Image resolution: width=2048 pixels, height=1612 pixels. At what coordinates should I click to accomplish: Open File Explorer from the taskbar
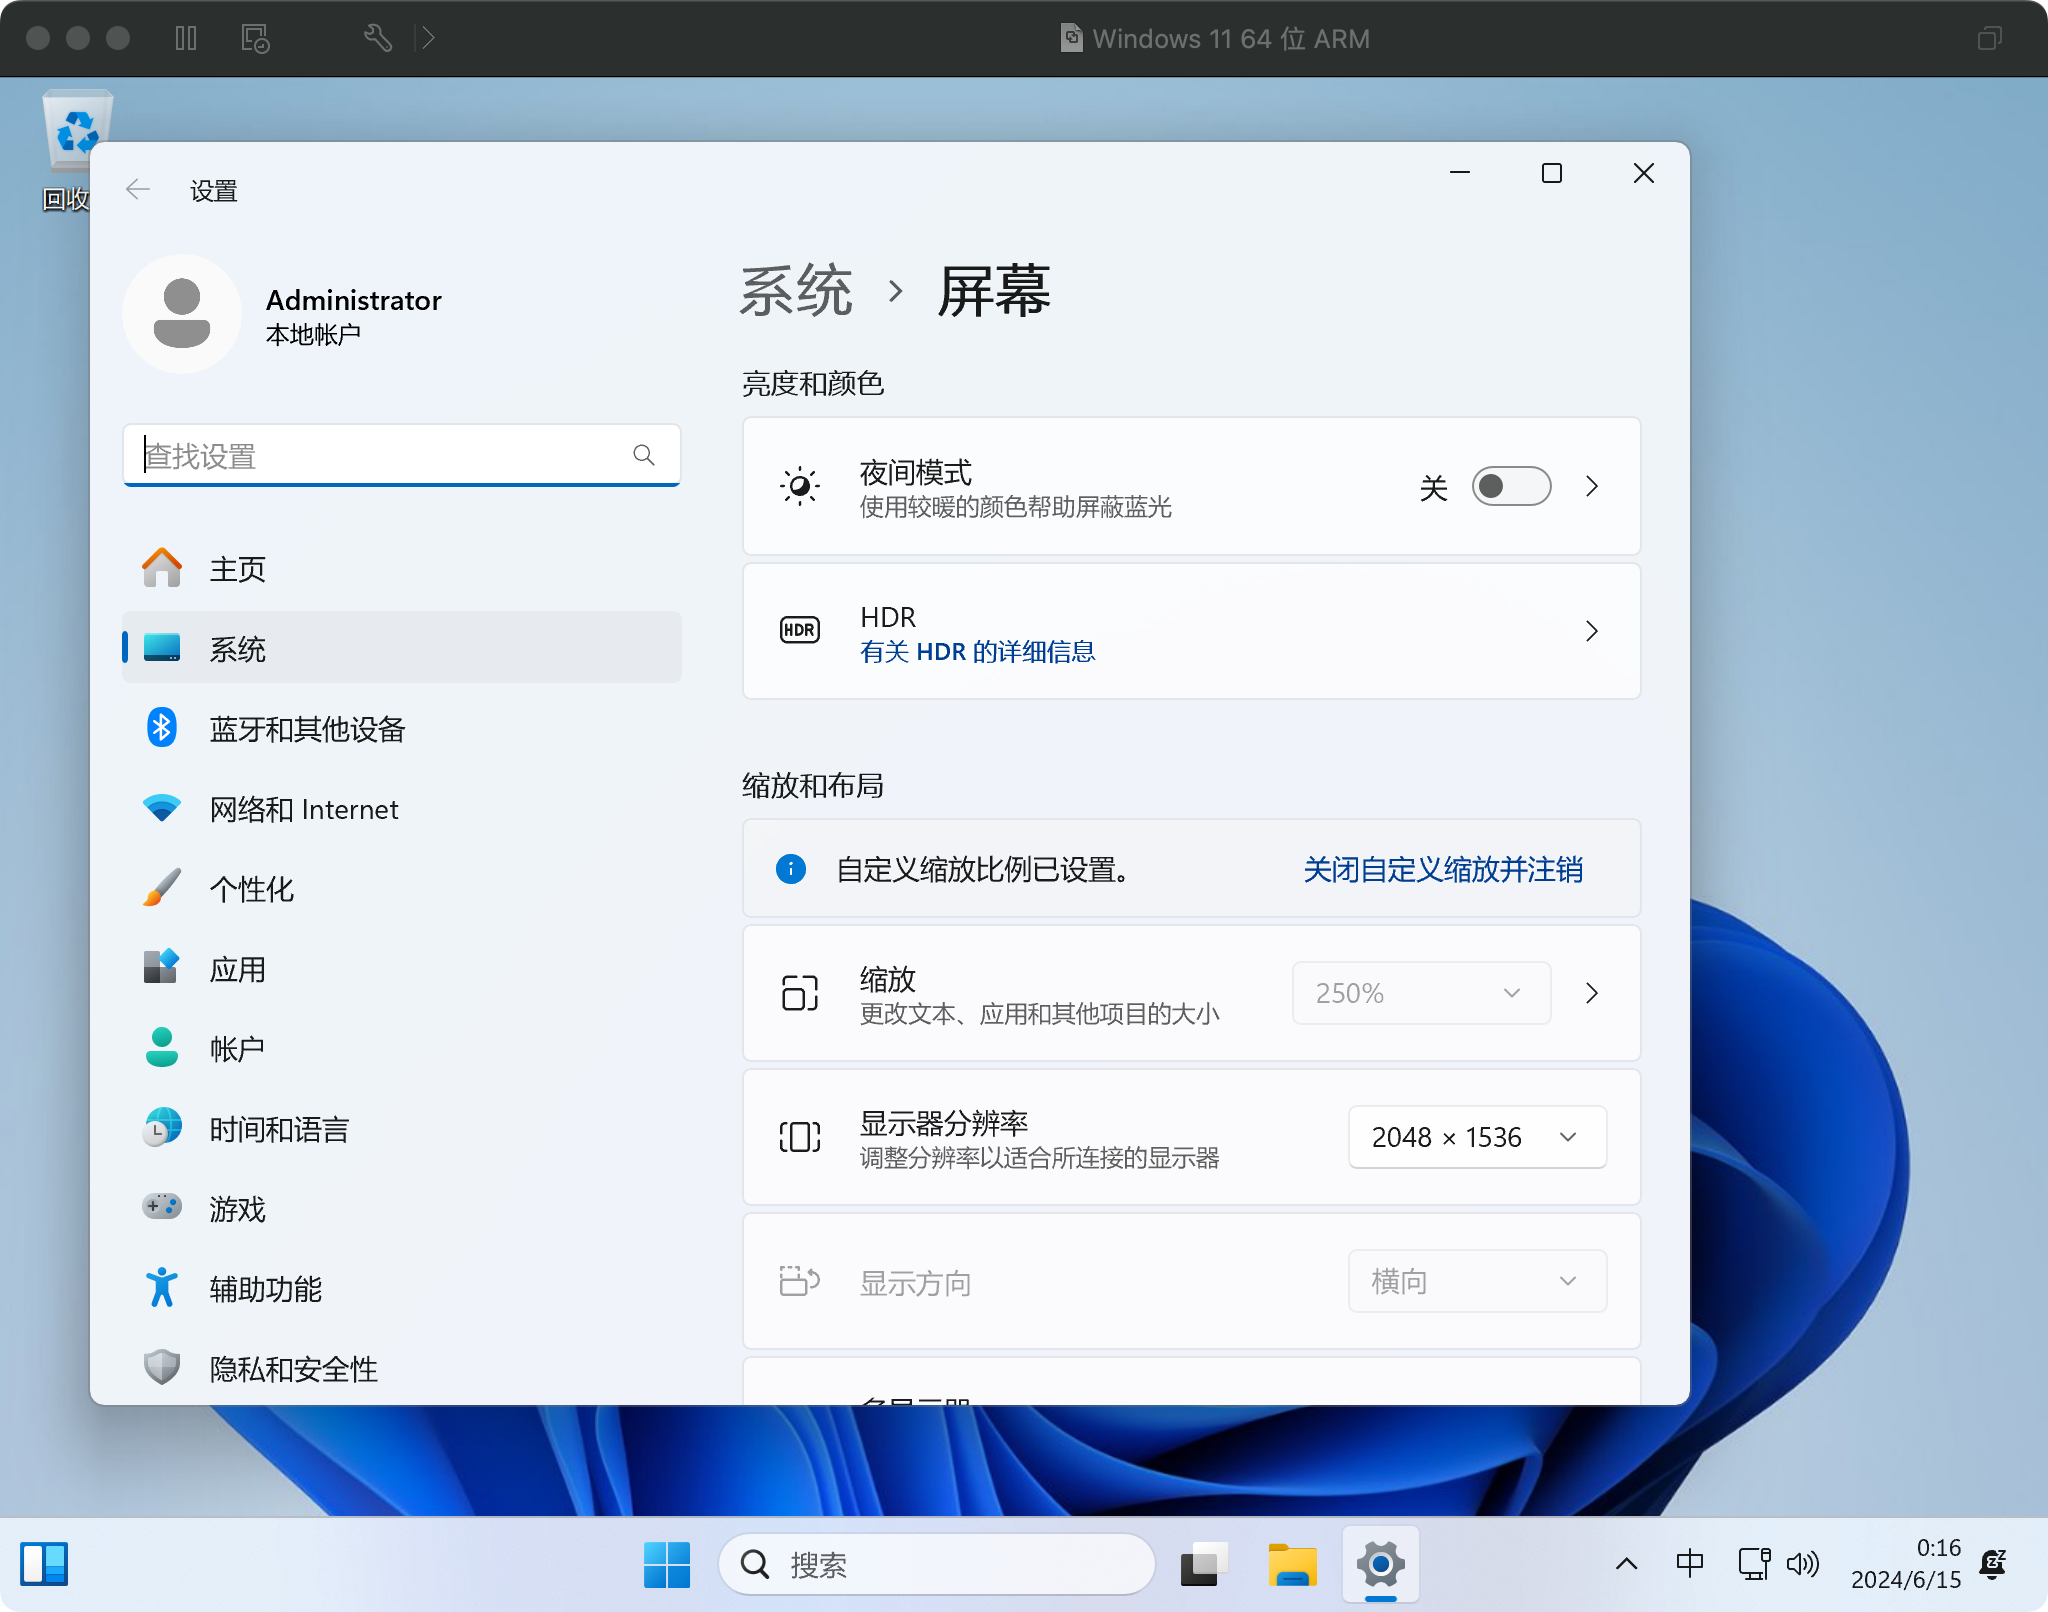tap(1293, 1565)
